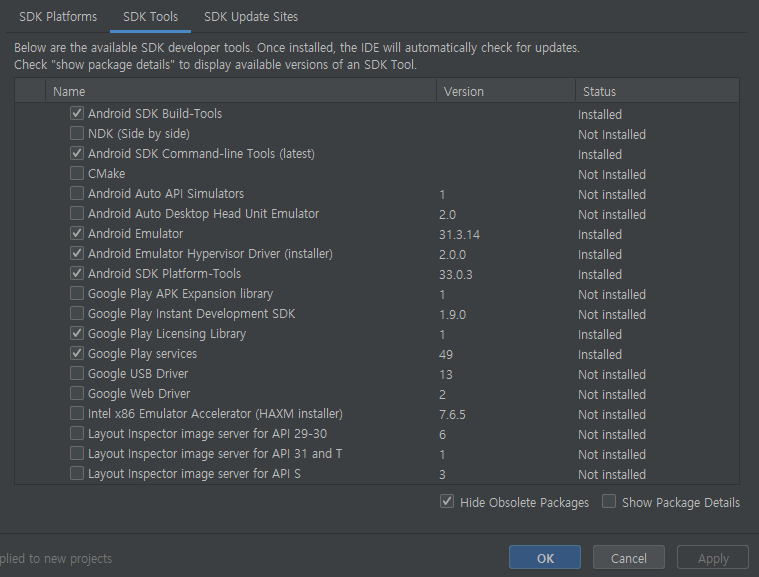
Task: Select Android Emulator version 31.3.14 cell
Action: point(459,235)
